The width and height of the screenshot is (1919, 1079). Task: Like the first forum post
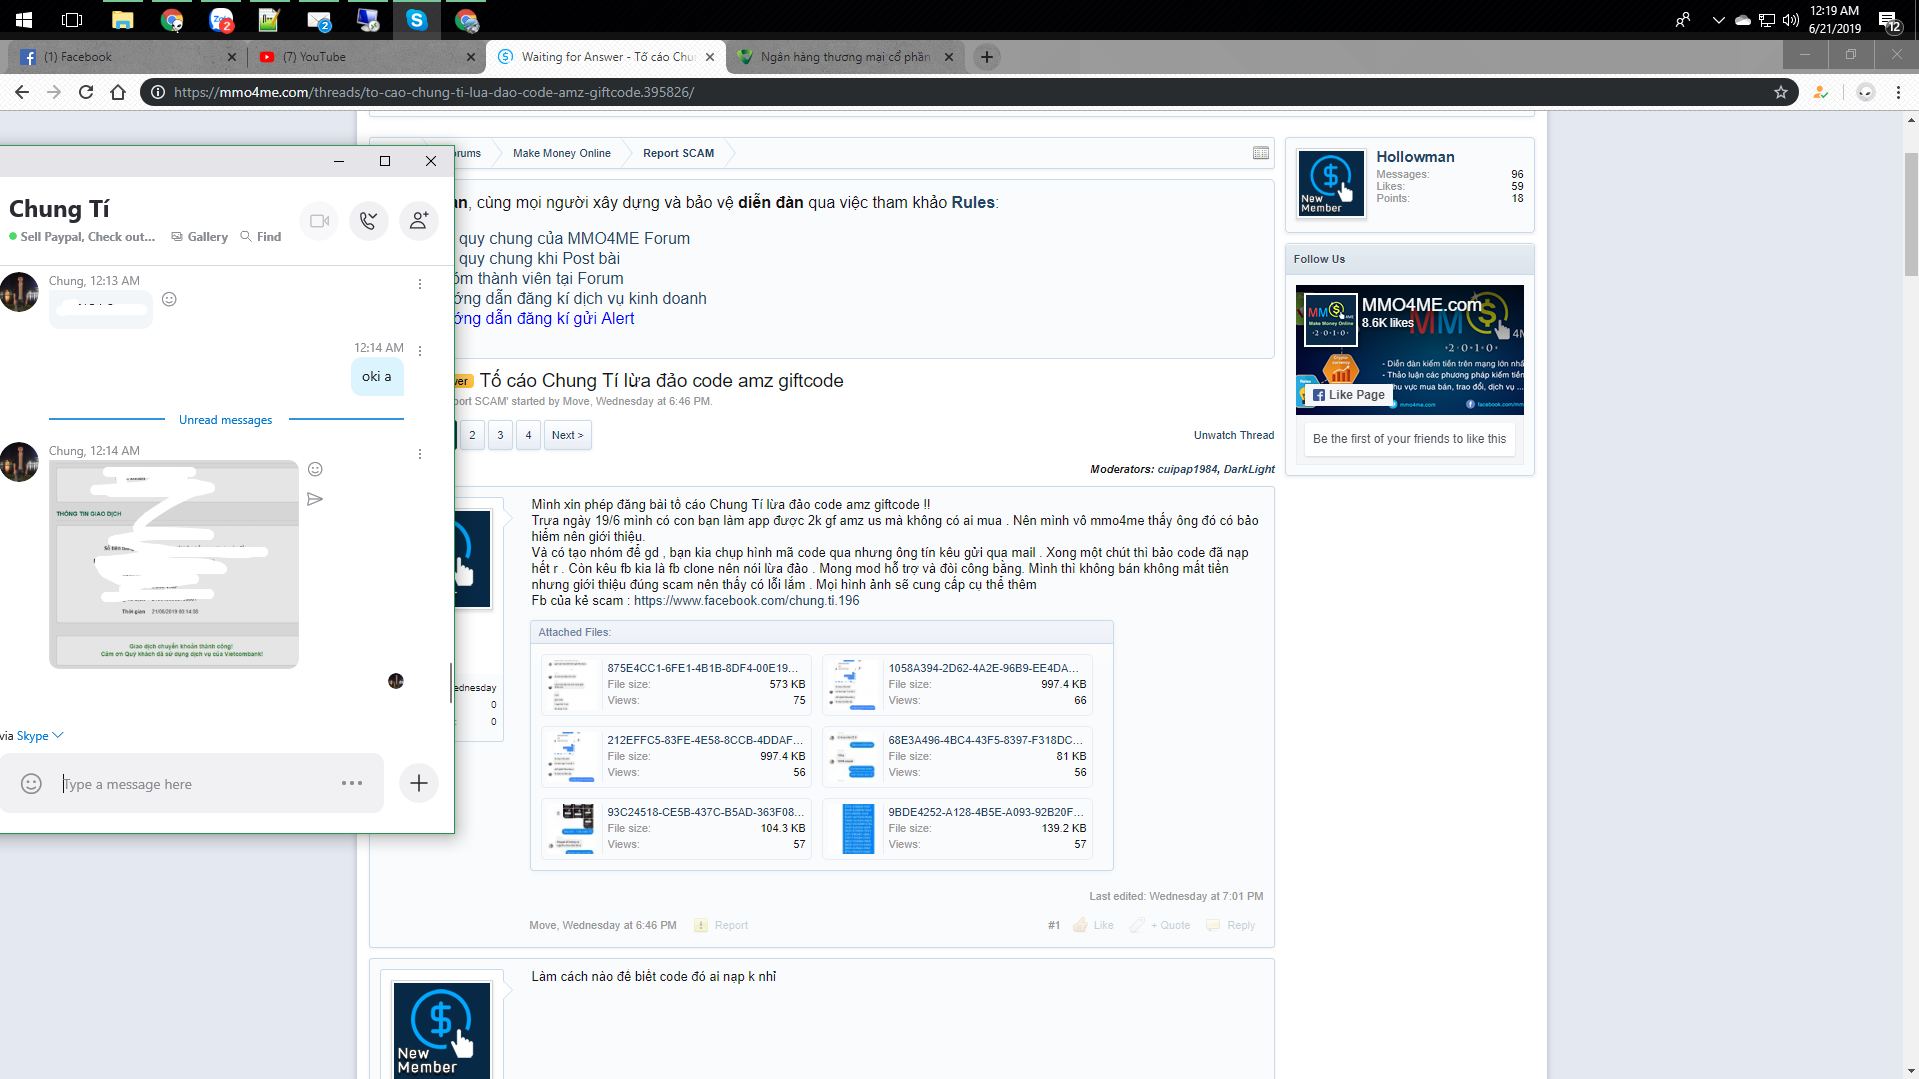point(1094,925)
